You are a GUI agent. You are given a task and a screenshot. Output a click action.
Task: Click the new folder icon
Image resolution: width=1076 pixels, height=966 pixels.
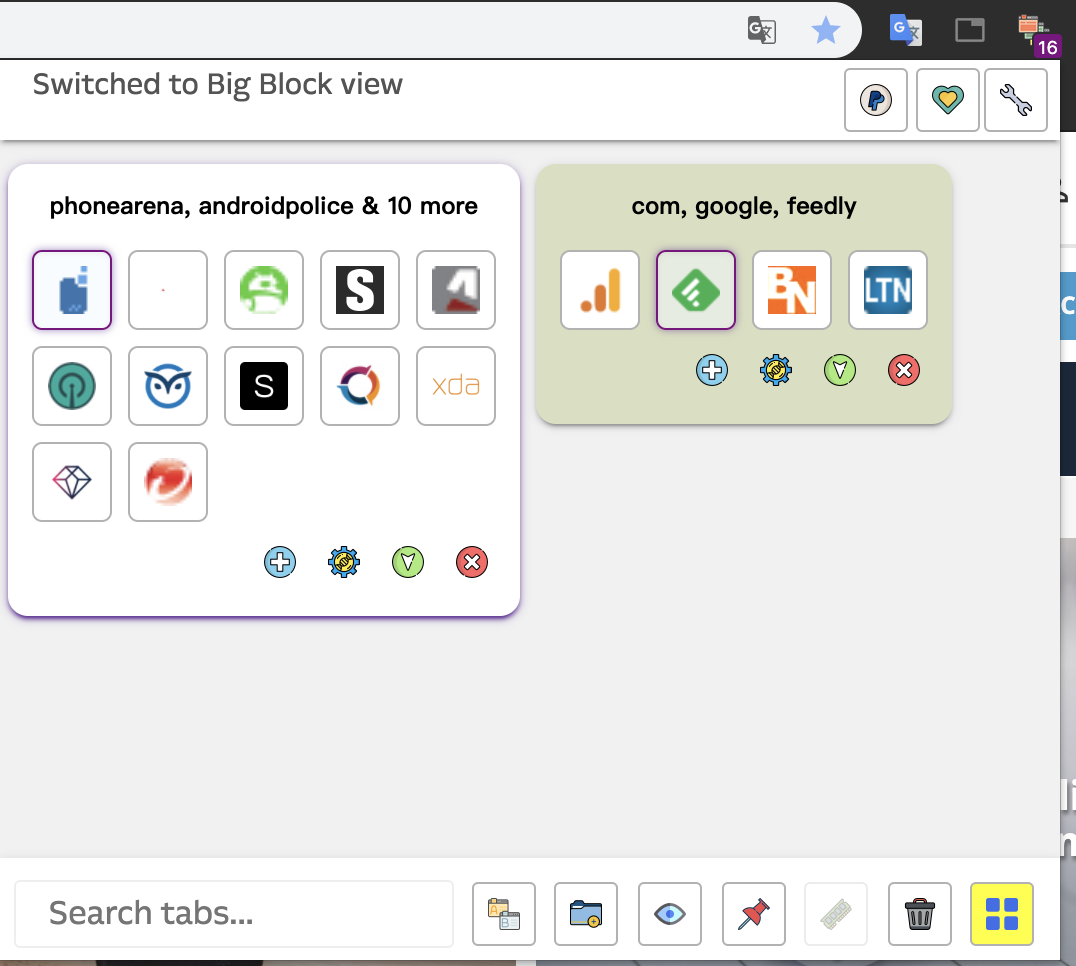point(586,913)
